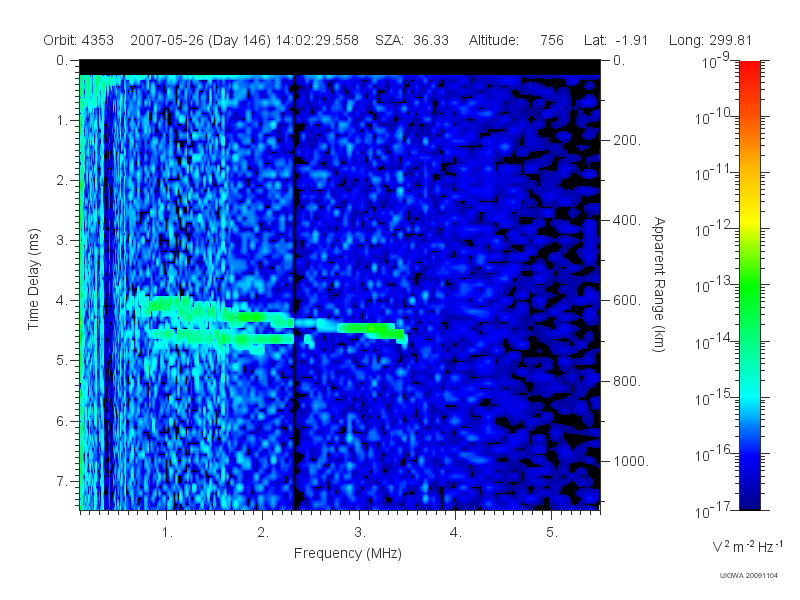Image resolution: width=800 pixels, height=600 pixels.
Task: Click the 1. tick label on Time Delay axis
Action: click(x=62, y=120)
